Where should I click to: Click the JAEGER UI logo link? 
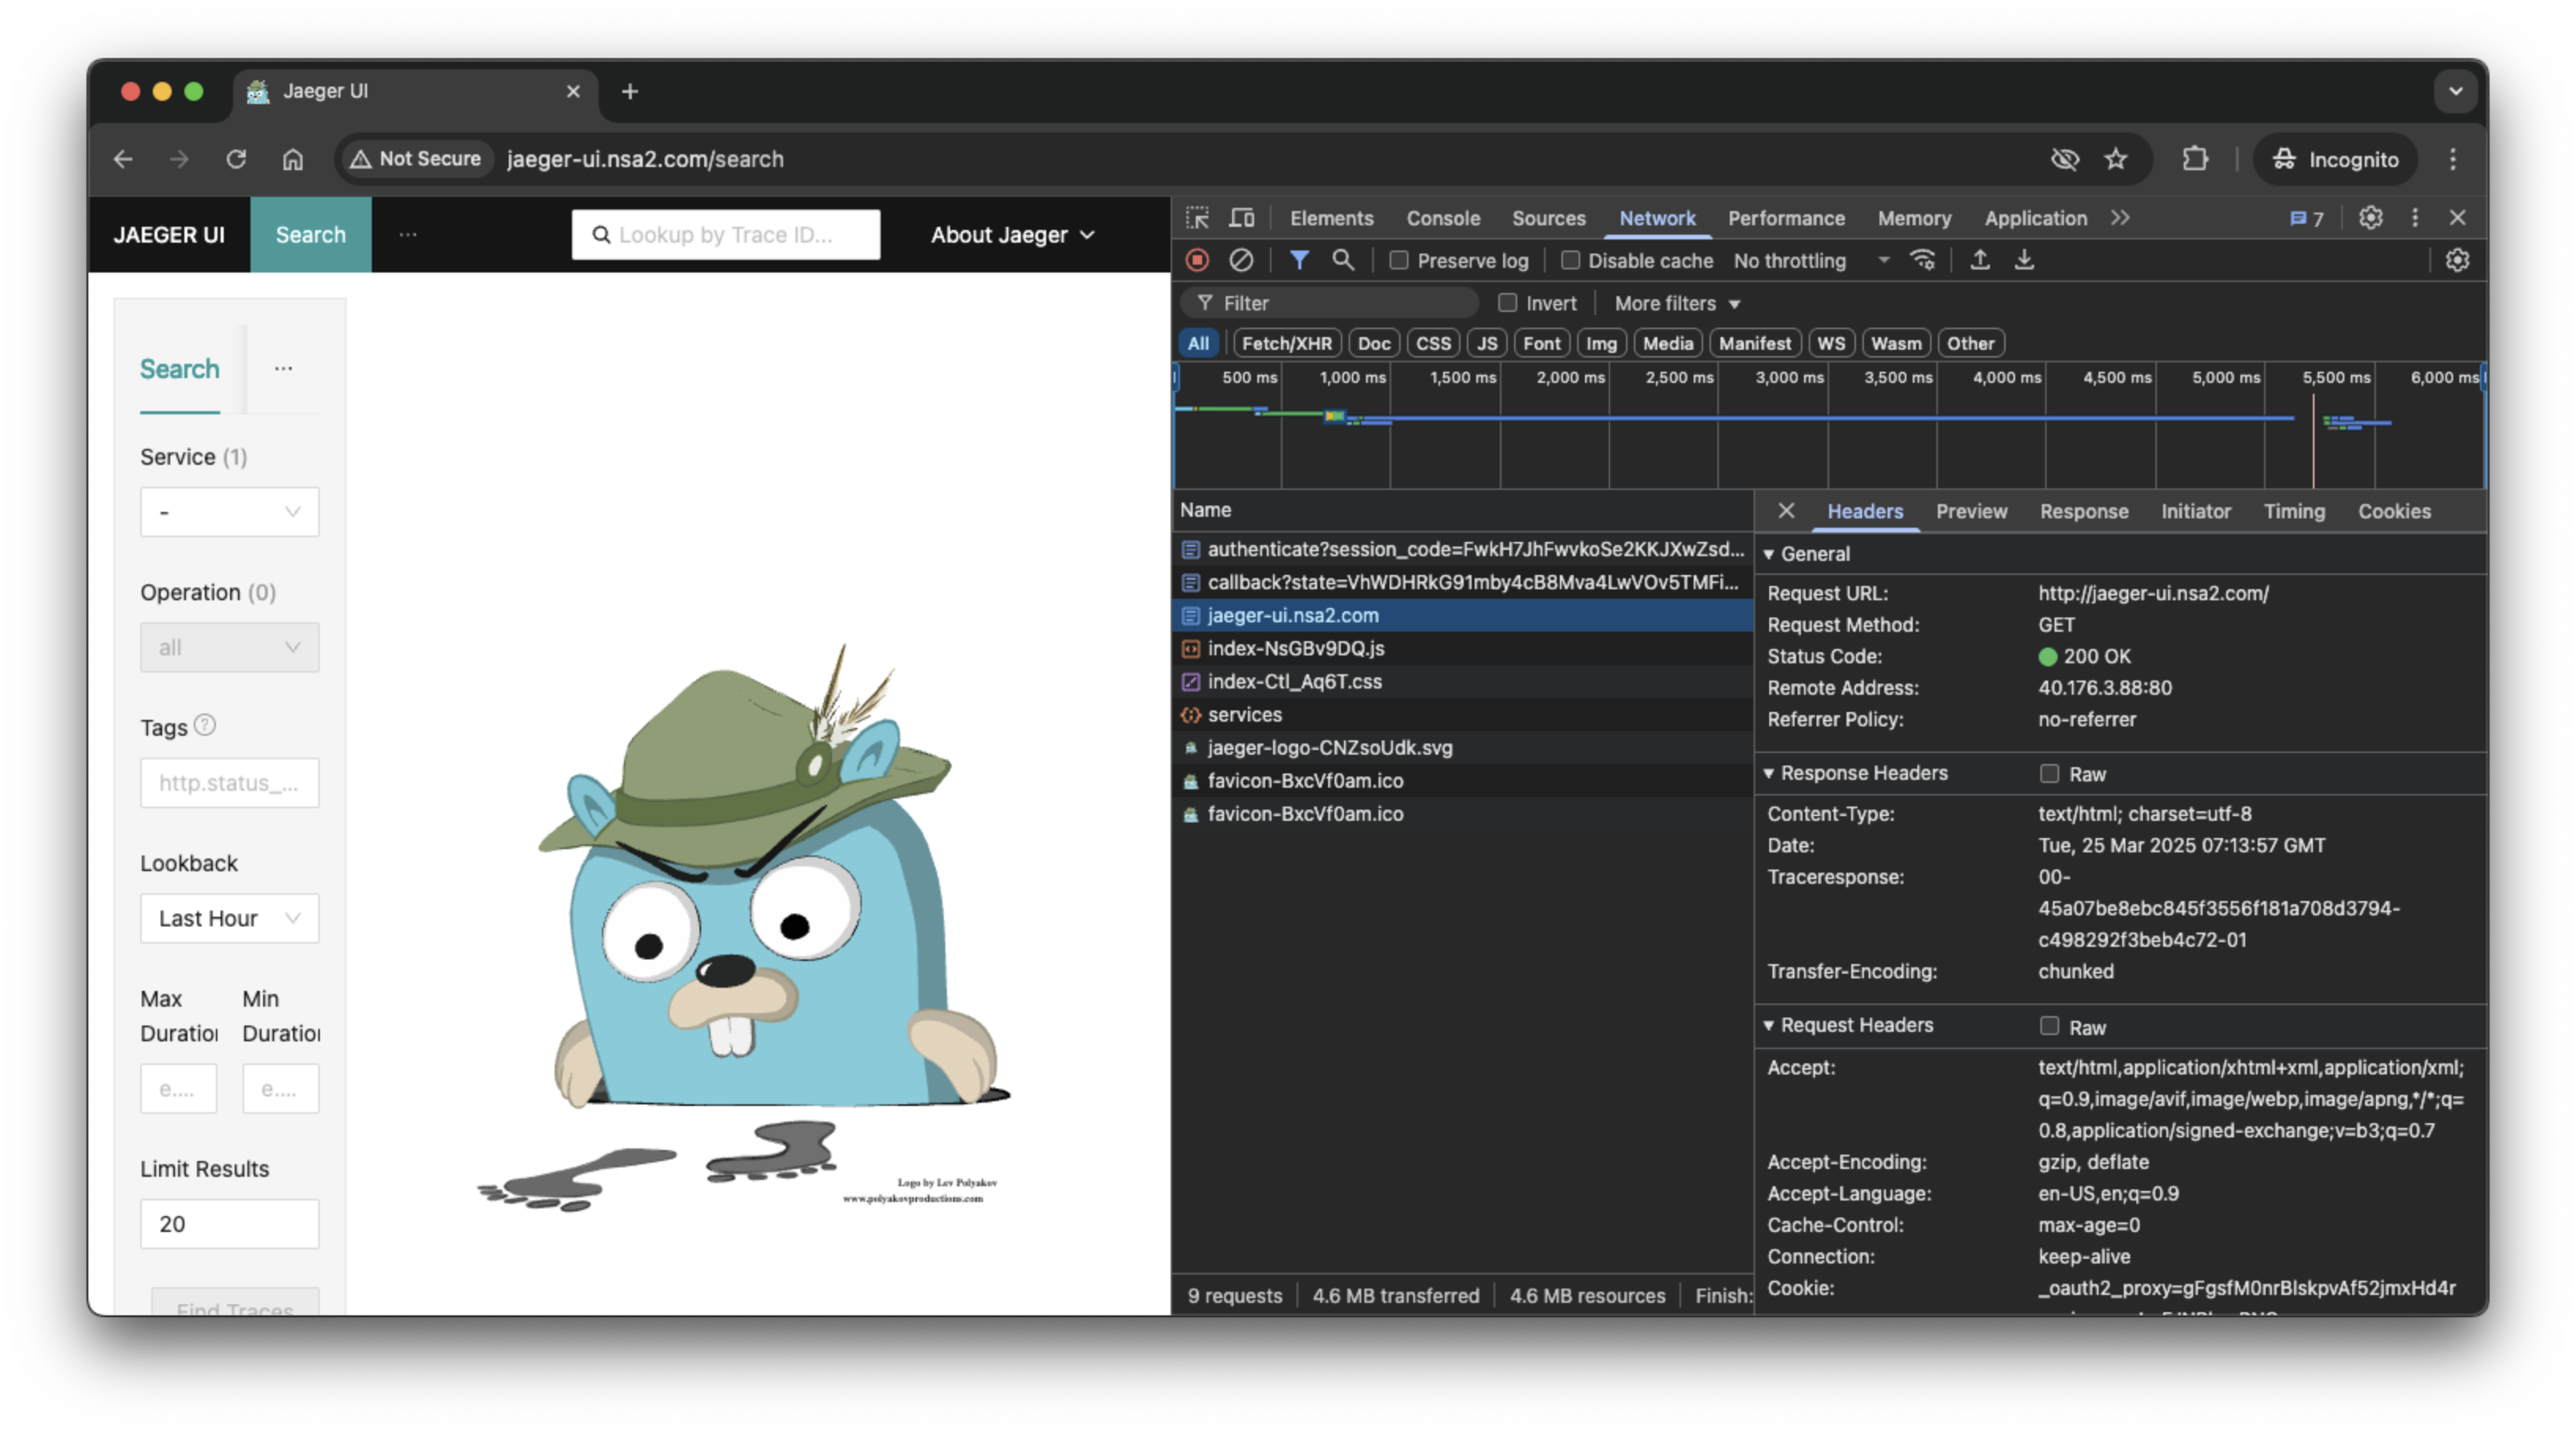(168, 235)
